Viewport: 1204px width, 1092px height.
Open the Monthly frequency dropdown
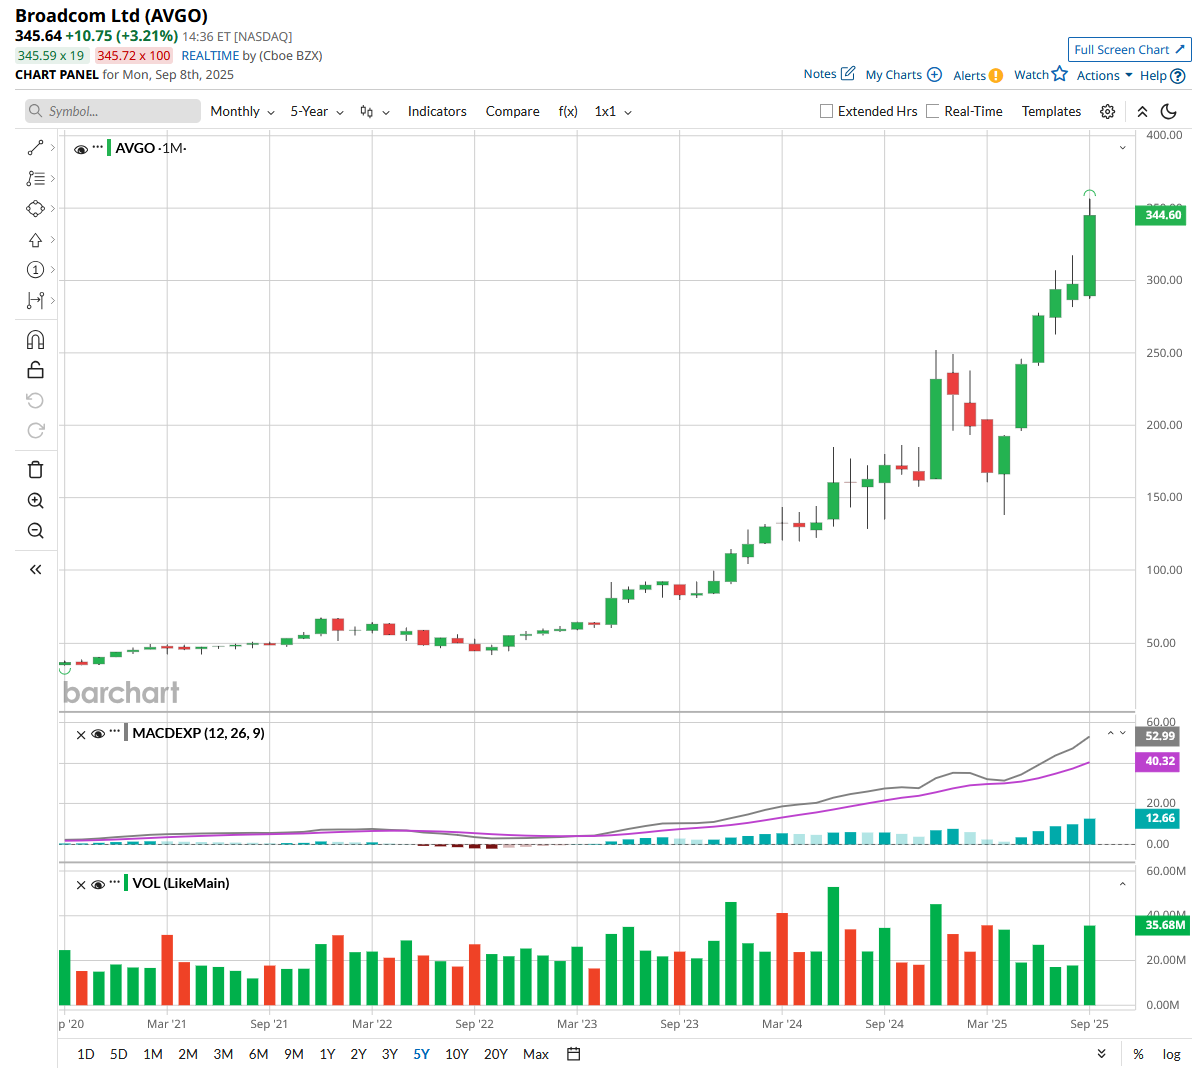point(242,111)
